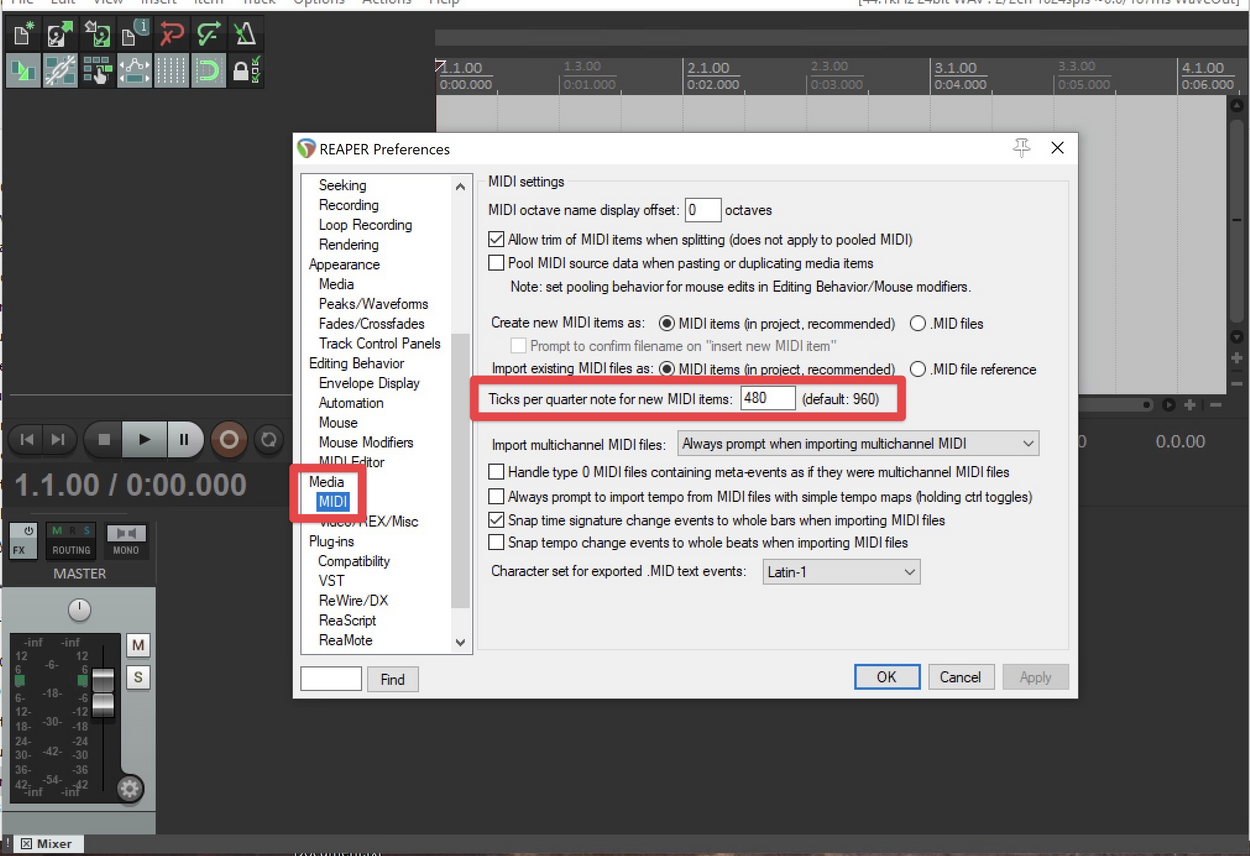This screenshot has width=1250, height=856.
Task: Click the master track settings gear icon
Action: [x=129, y=789]
